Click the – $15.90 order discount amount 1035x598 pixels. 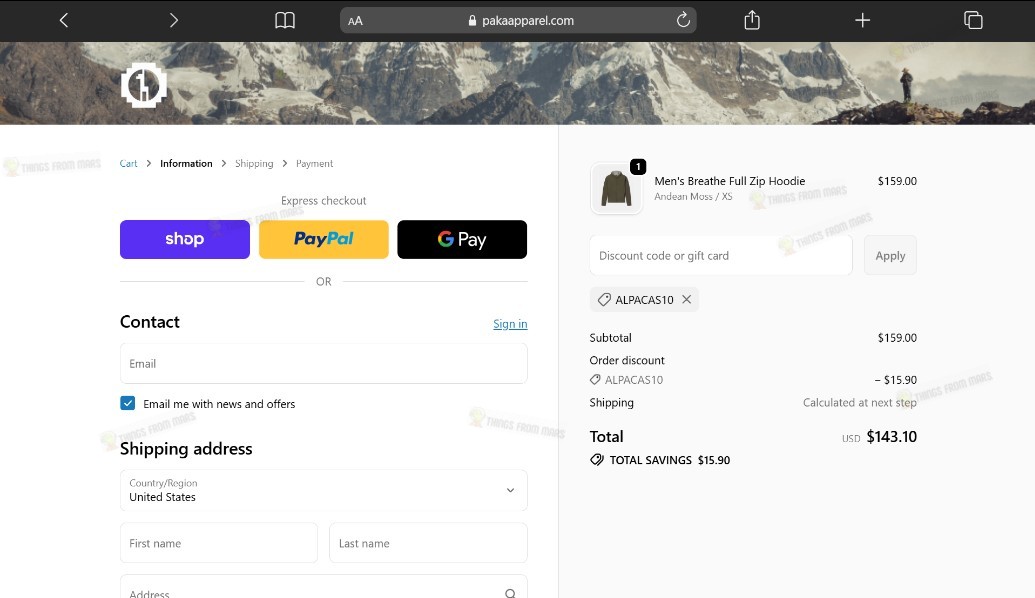(x=895, y=380)
